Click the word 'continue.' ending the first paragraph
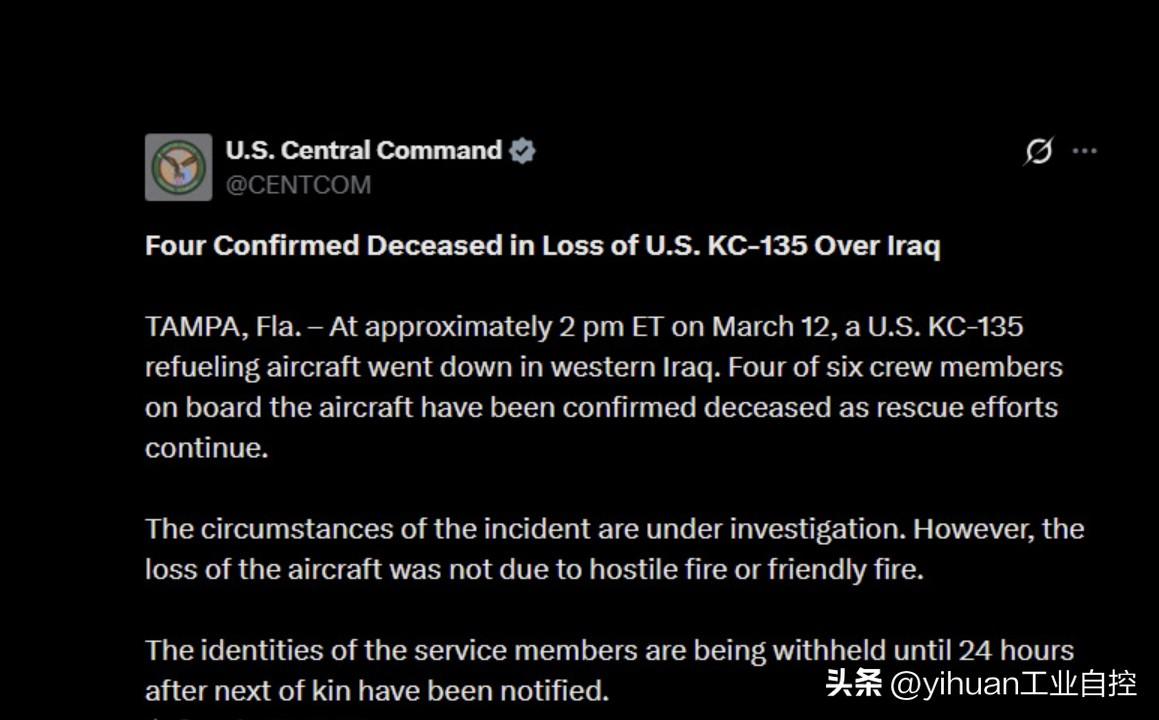This screenshot has height=720, width=1159. tap(206, 448)
